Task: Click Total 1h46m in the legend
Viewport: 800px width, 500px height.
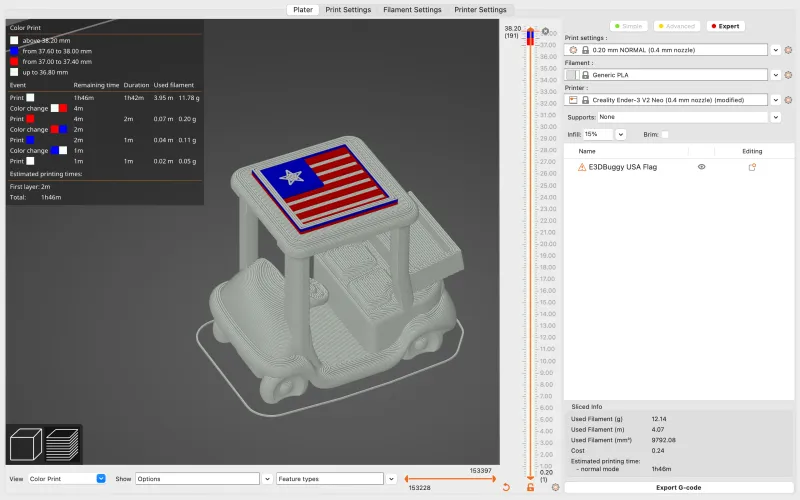Action: click(x=51, y=197)
